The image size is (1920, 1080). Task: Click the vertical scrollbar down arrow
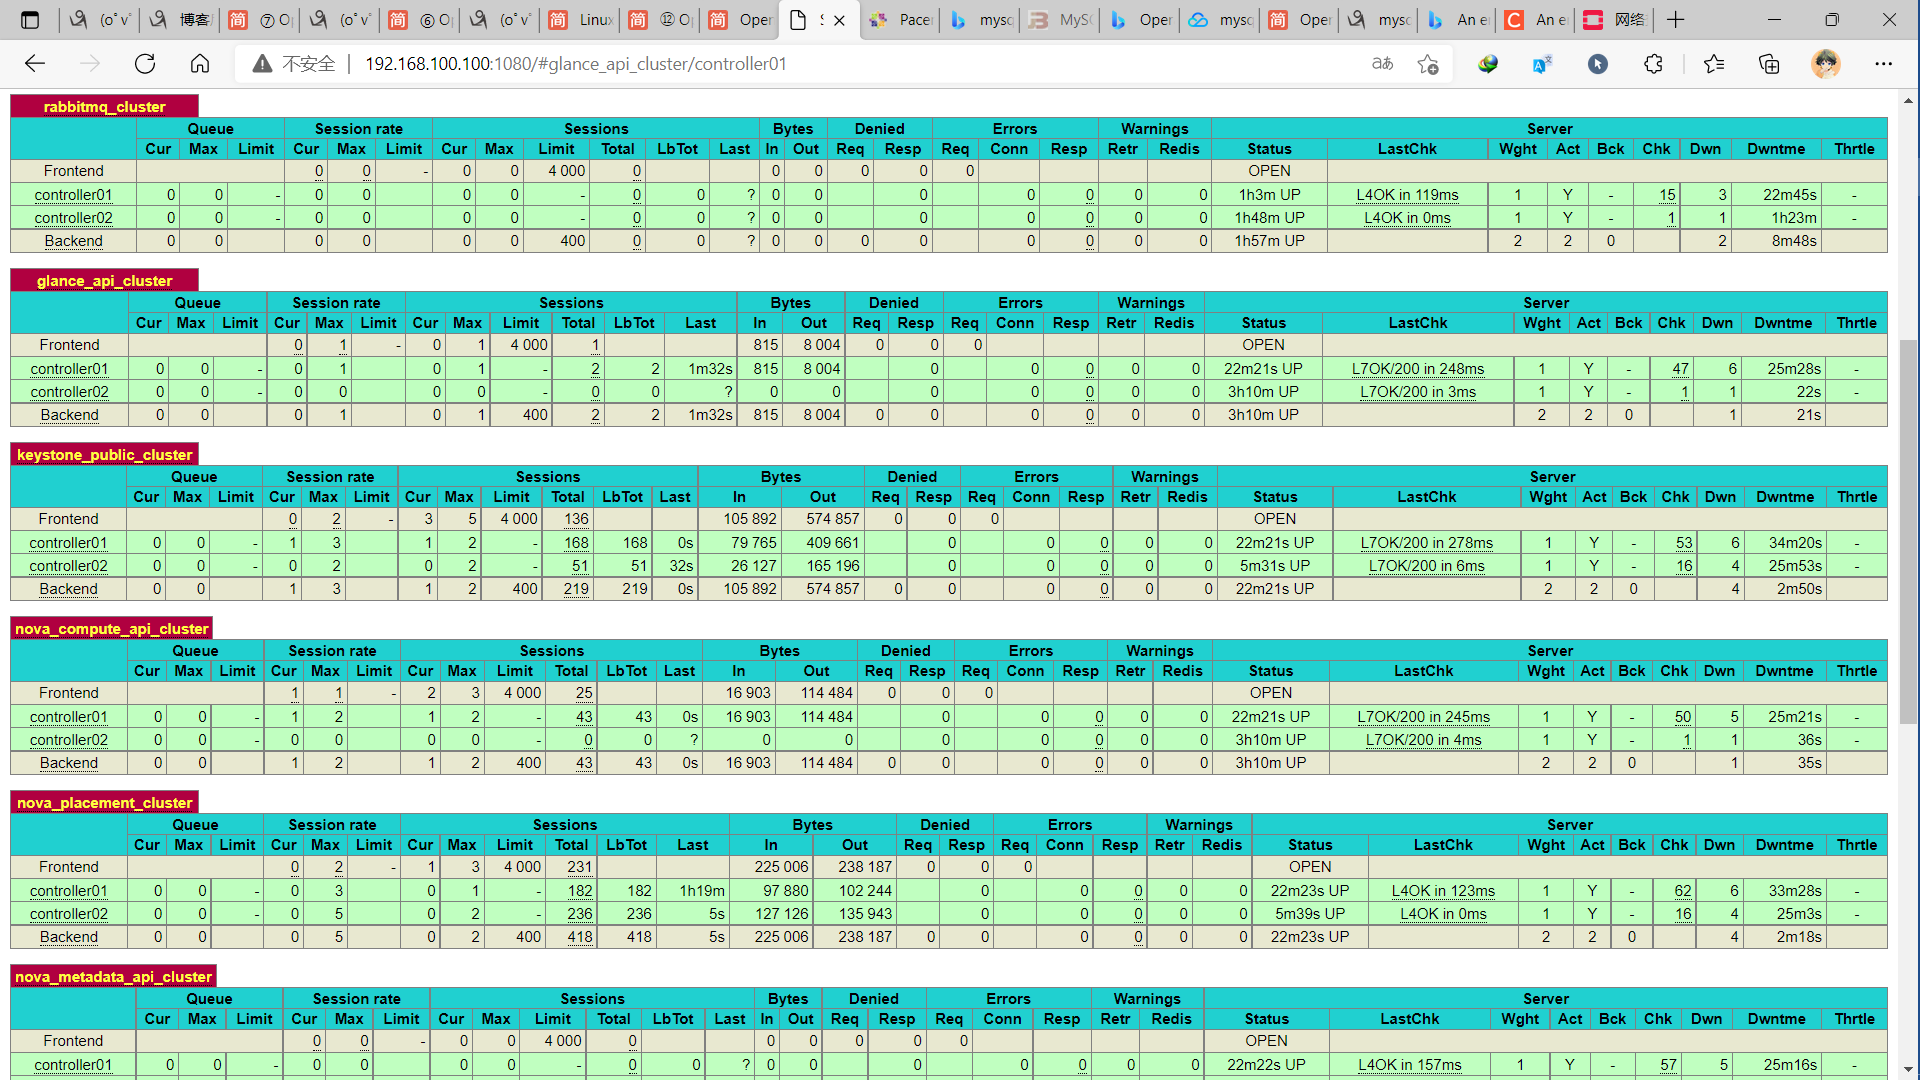pyautogui.click(x=1908, y=1070)
